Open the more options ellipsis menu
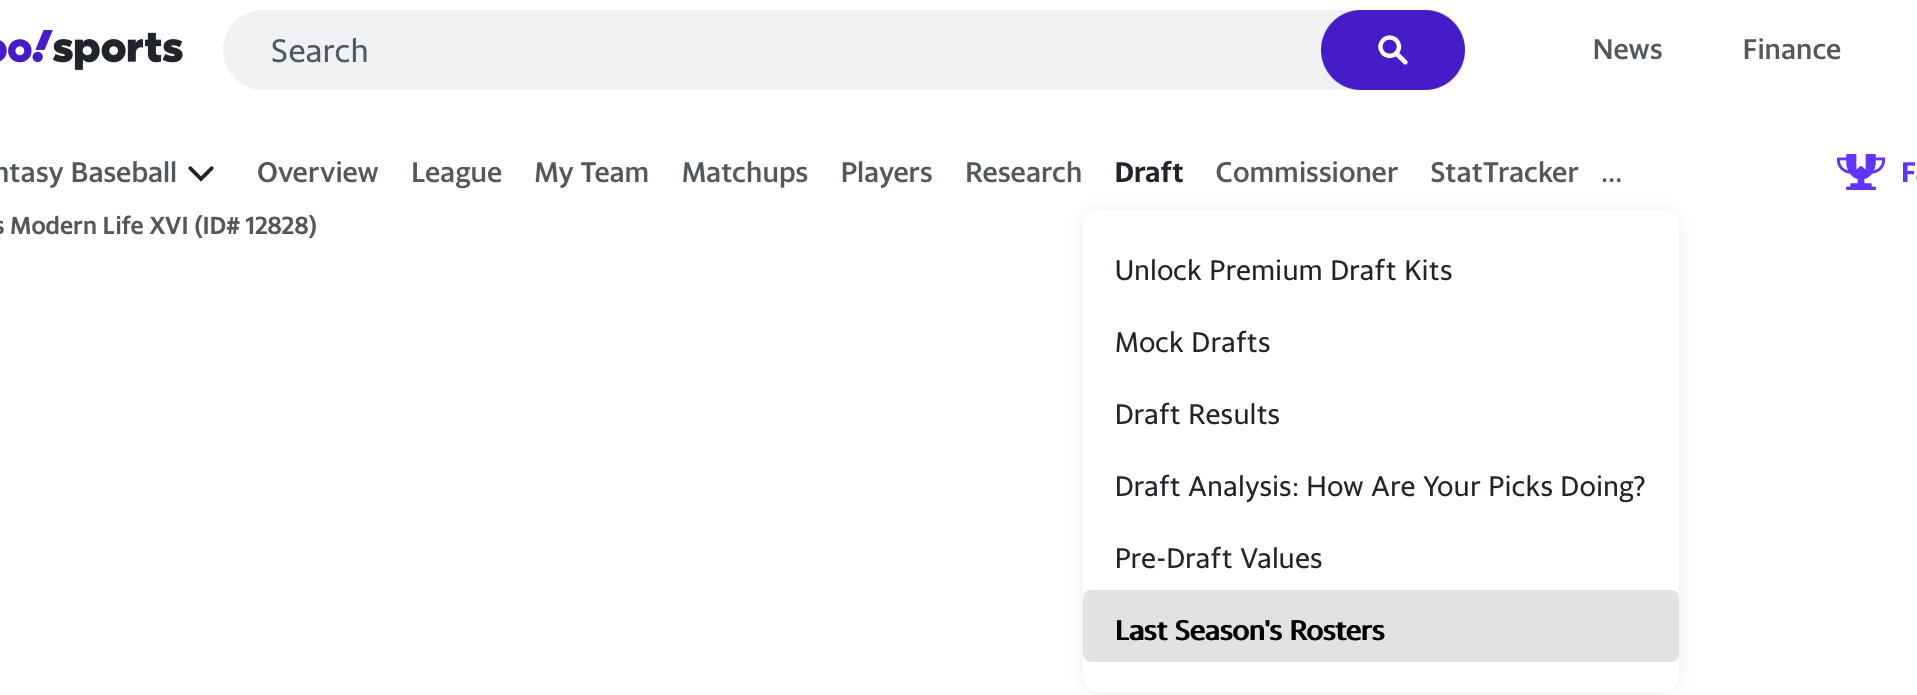The height and width of the screenshot is (695, 1917). (x=1610, y=176)
